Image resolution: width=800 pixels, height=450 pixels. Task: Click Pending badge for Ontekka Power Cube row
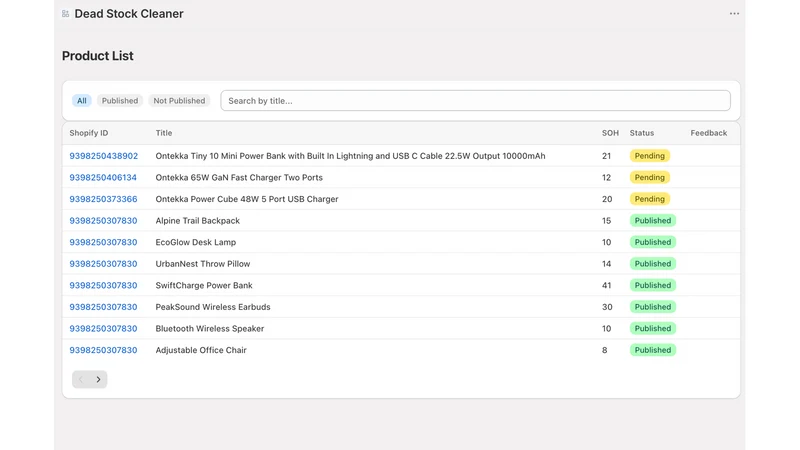[x=649, y=199]
